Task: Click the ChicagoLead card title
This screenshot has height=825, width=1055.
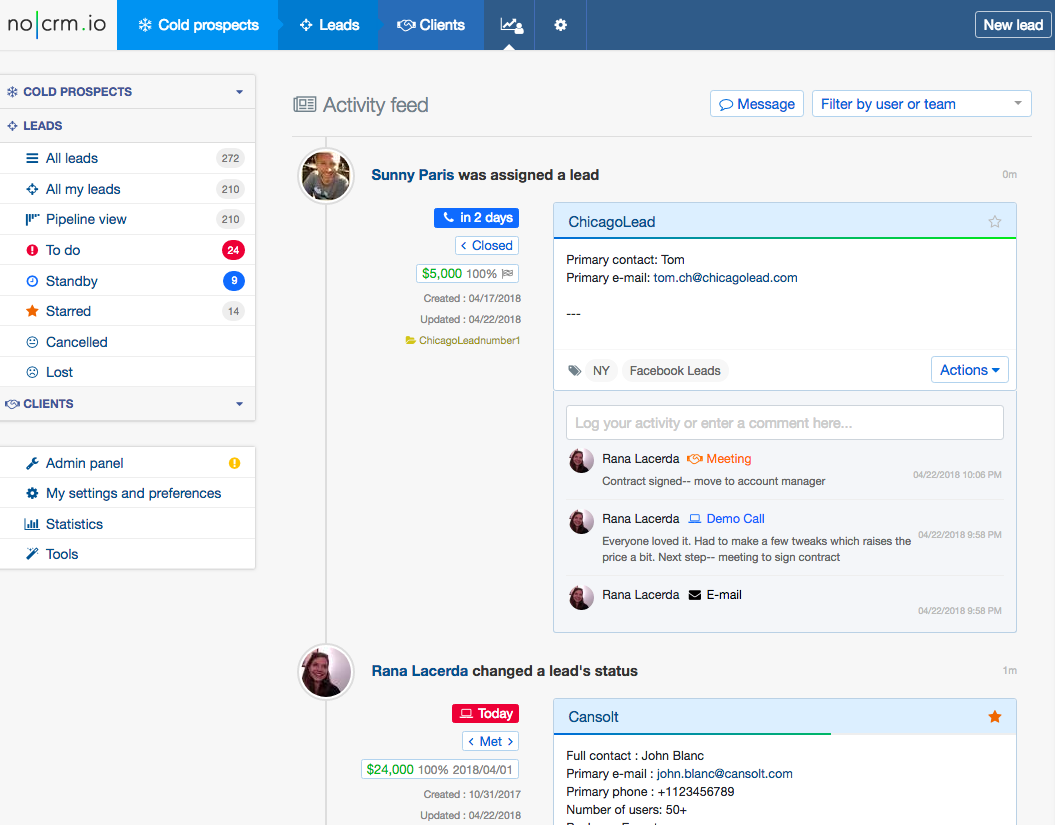Action: 612,222
